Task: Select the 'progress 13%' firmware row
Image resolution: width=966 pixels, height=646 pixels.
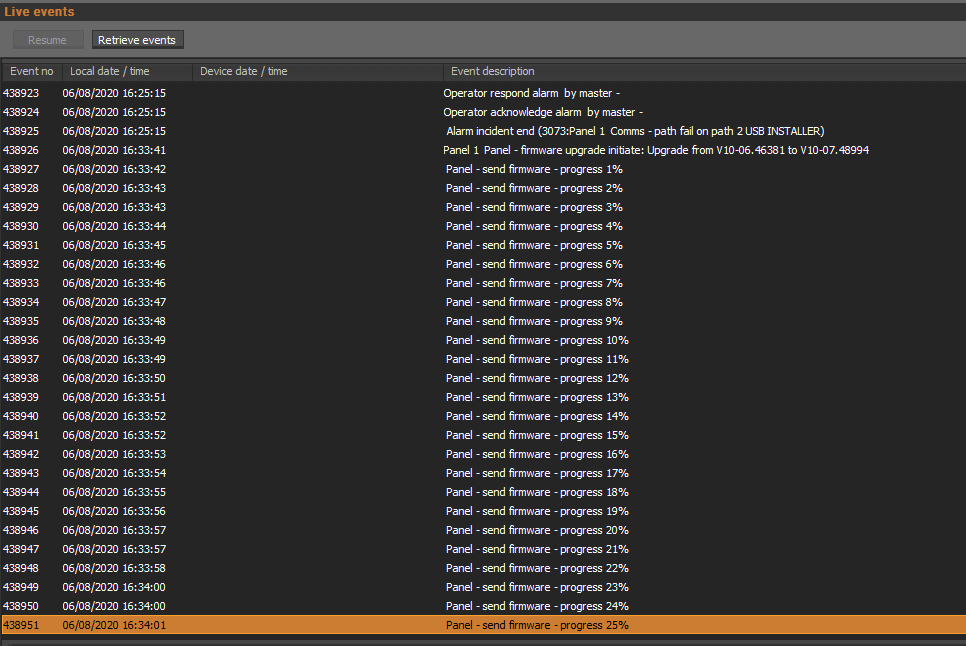Action: pos(483,398)
